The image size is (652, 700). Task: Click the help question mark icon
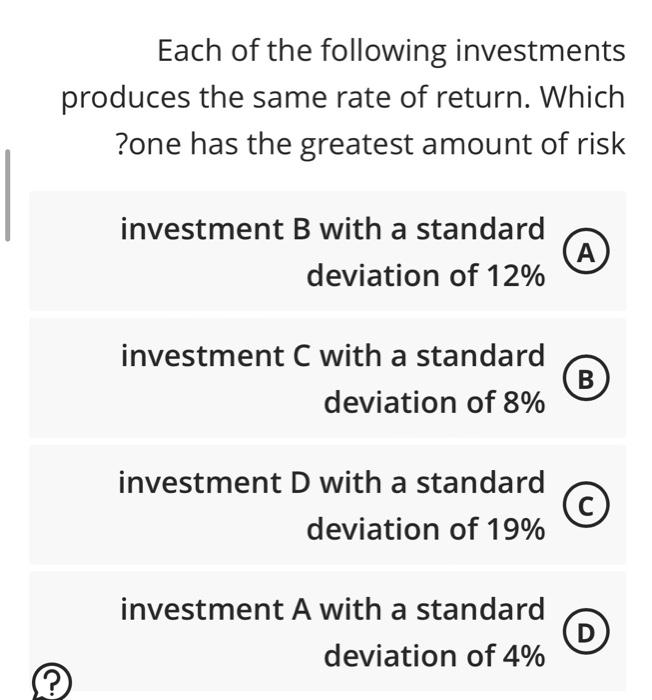pos(53,682)
